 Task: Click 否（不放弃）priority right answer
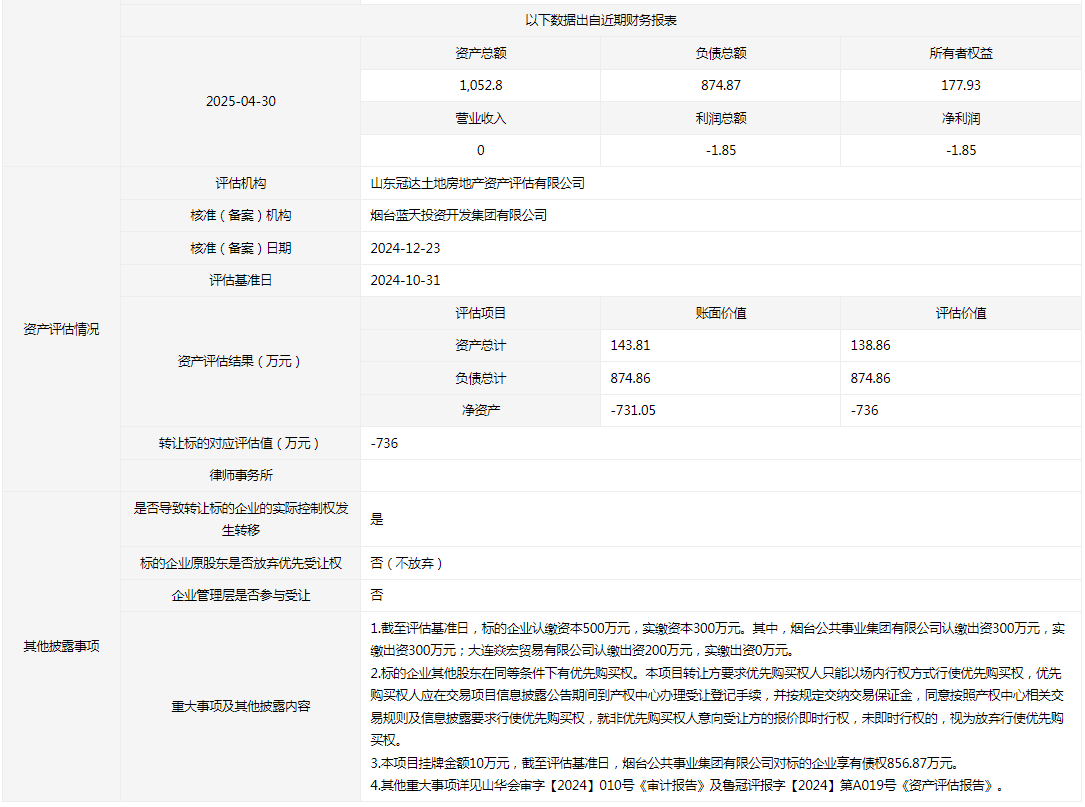(x=406, y=563)
